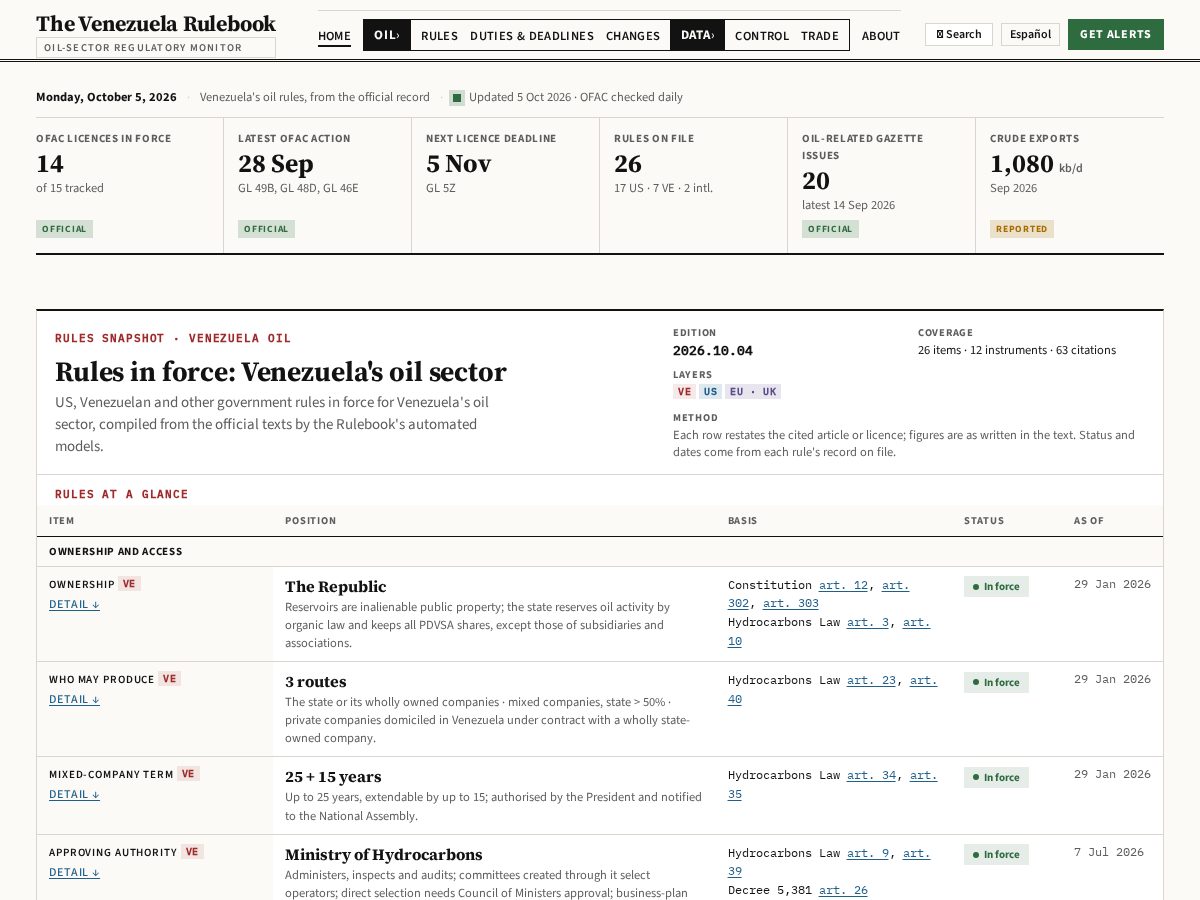Open the Control nav item
1200x900 pixels.
click(762, 36)
